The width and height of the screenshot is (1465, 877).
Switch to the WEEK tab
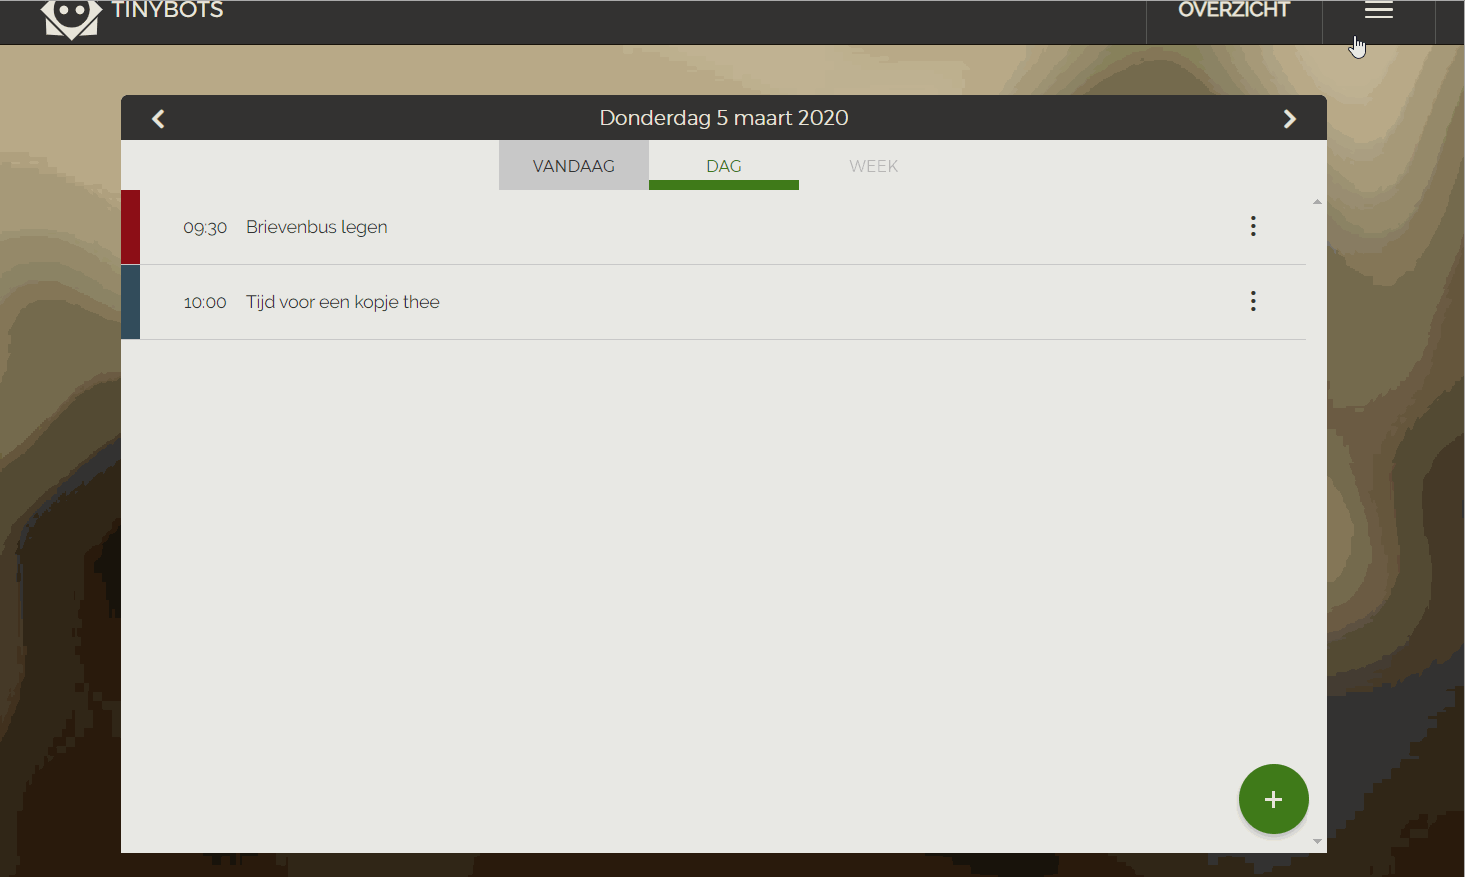click(874, 165)
